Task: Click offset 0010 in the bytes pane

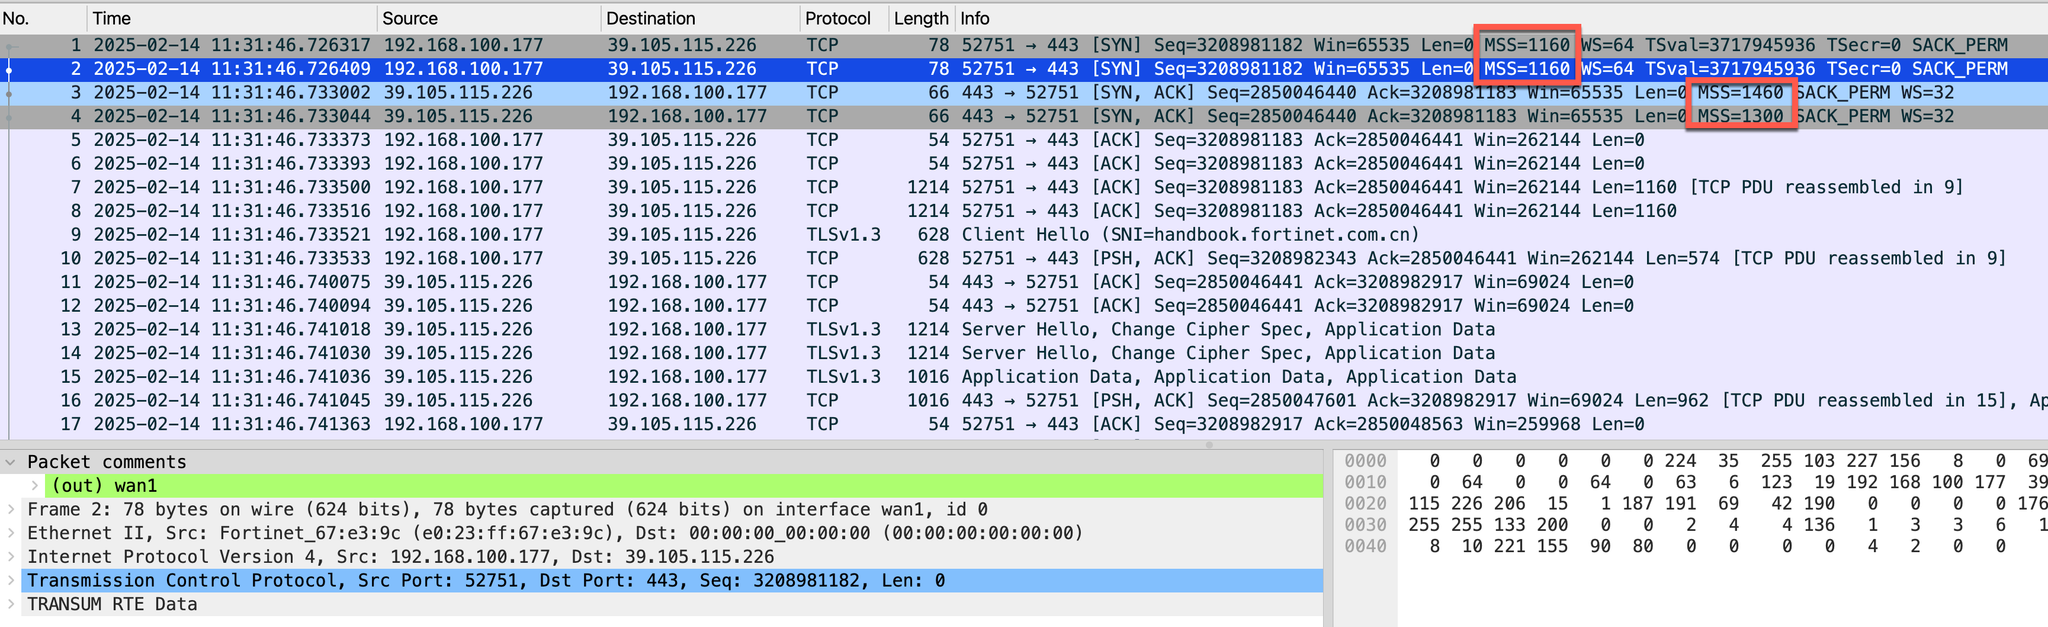Action: tap(1365, 483)
